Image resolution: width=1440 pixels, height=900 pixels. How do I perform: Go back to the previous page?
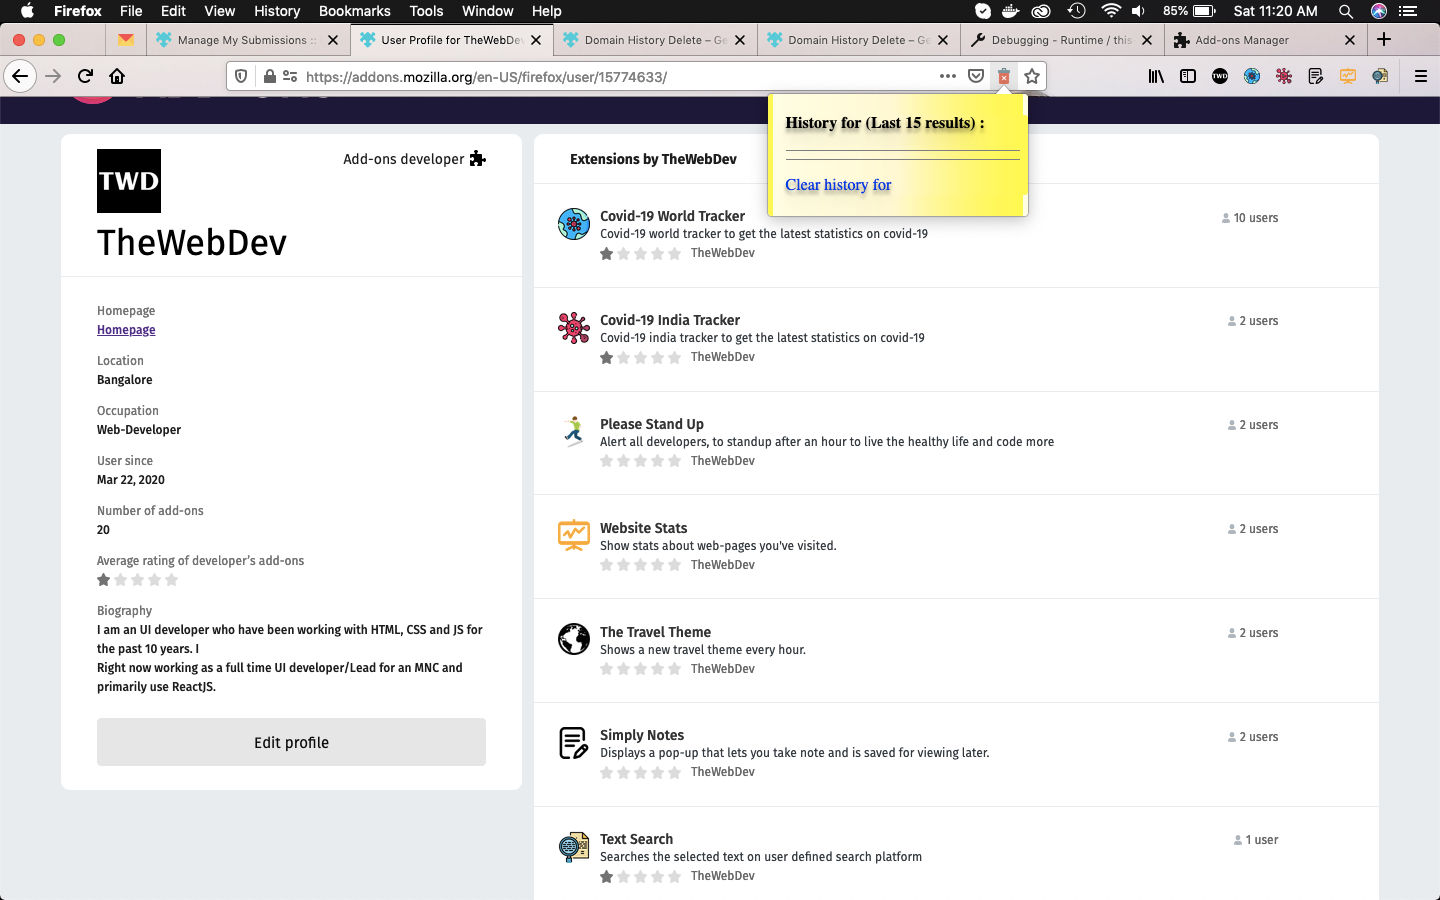click(x=20, y=76)
